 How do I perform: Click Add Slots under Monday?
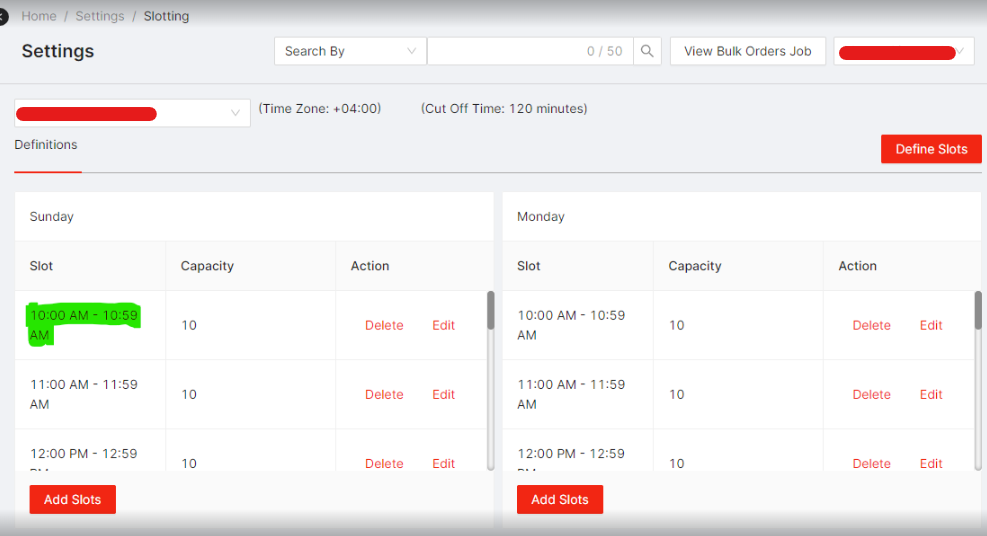(x=560, y=500)
